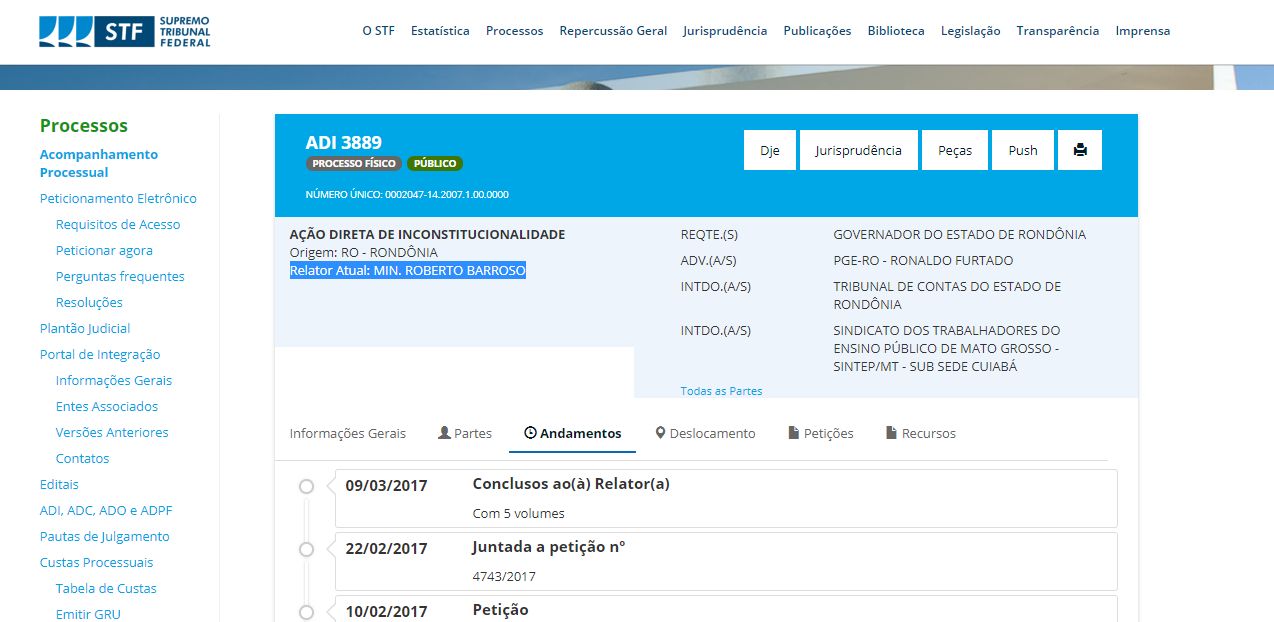1274x622 pixels.
Task: Click PGE-RO - RONALDO FURTADO text
Action: (x=923, y=260)
